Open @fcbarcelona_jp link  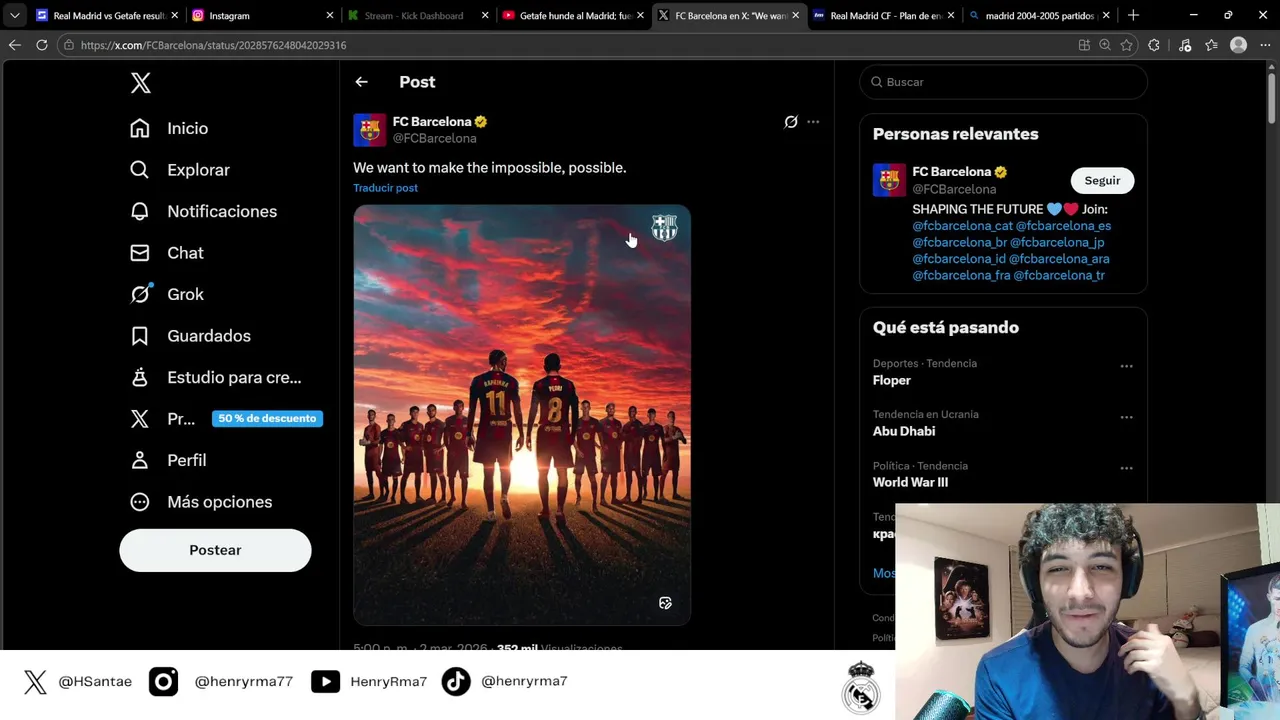pyautogui.click(x=1057, y=242)
